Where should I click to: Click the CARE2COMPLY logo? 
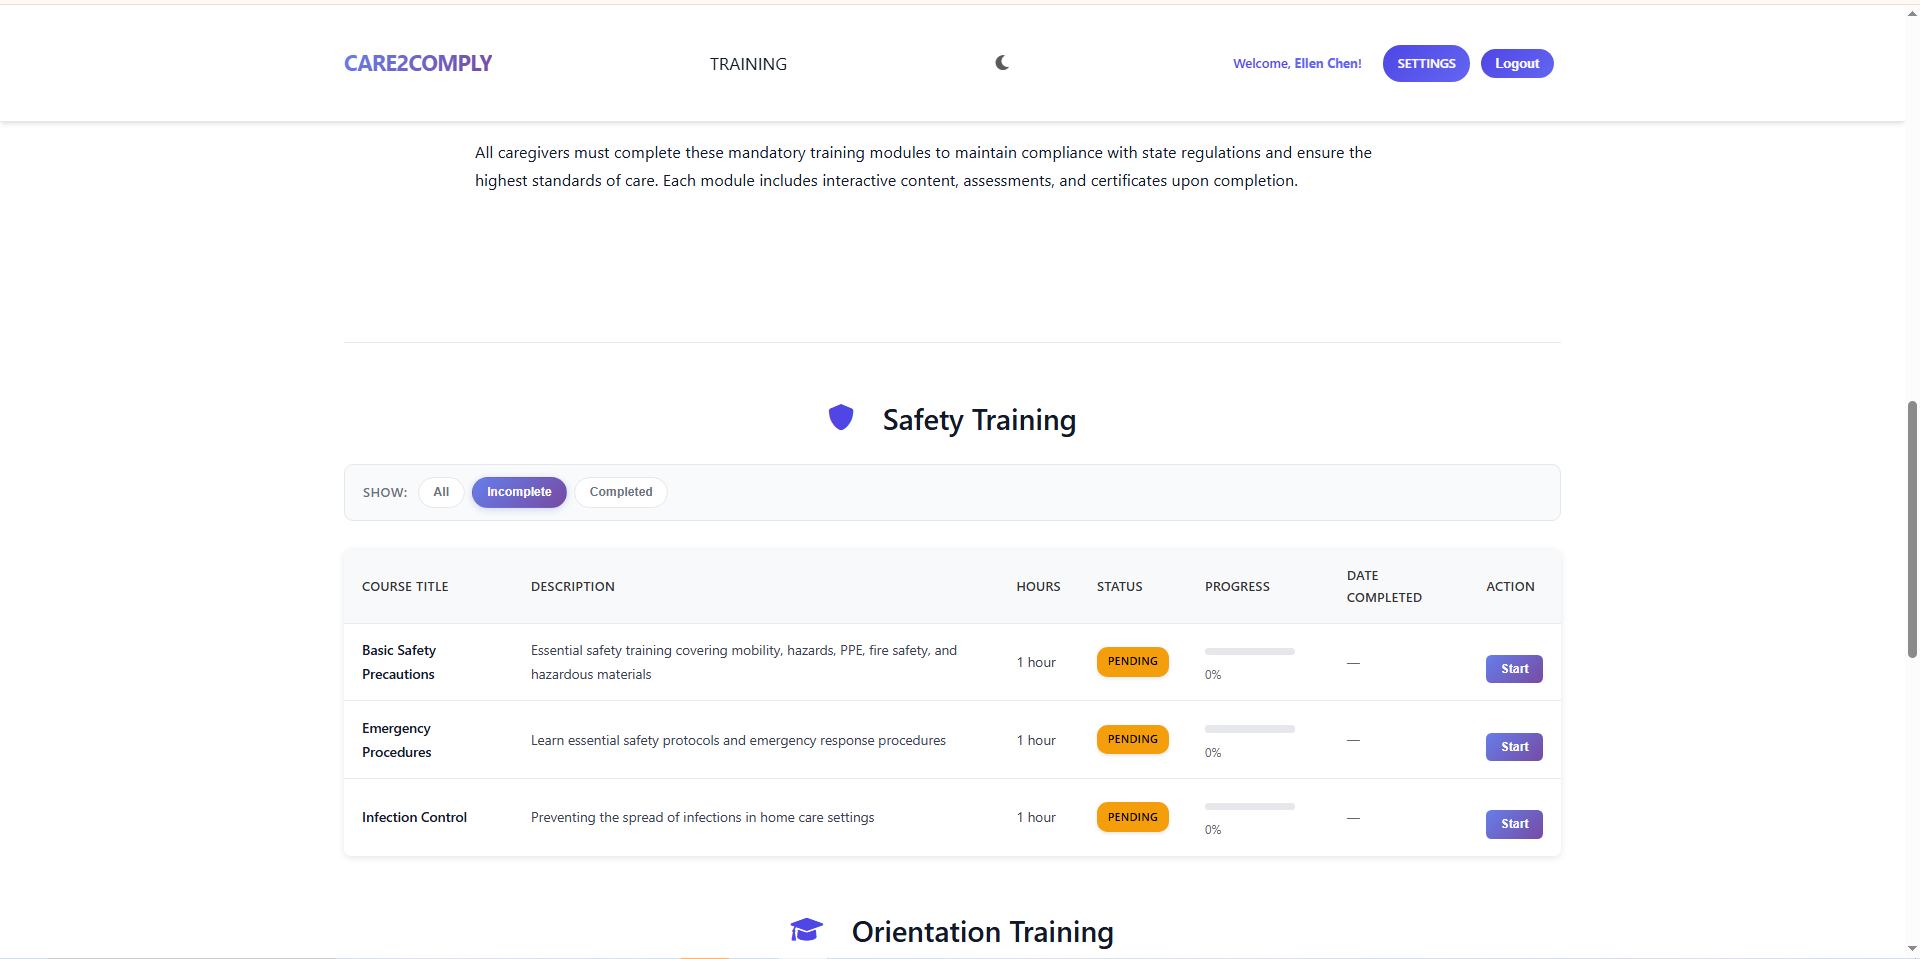coord(417,63)
